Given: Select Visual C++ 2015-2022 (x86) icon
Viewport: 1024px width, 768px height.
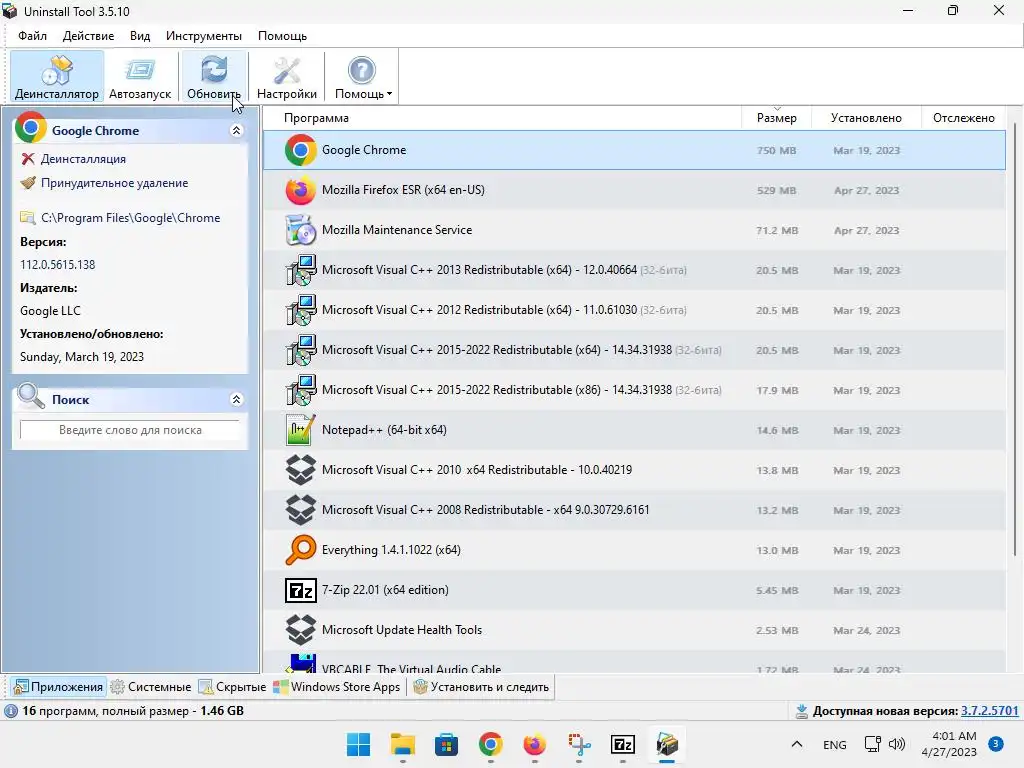Looking at the screenshot, I should (x=300, y=390).
